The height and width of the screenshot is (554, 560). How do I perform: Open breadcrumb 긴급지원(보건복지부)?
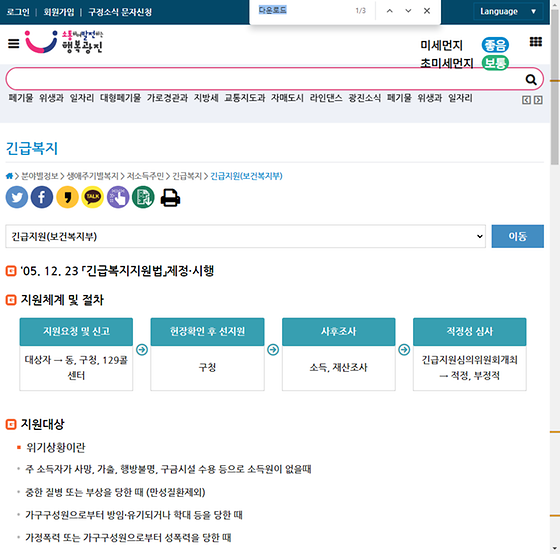246,176
